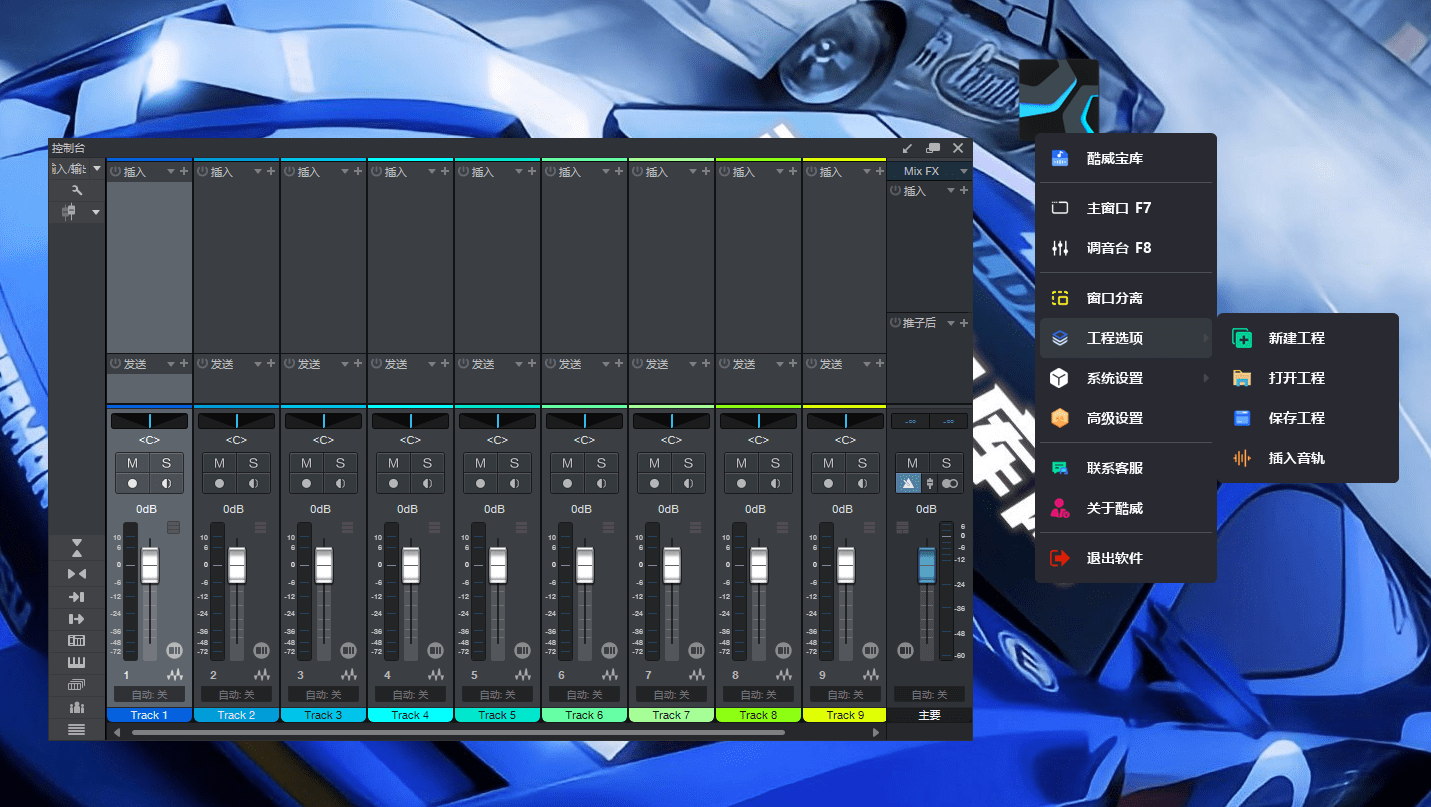This screenshot has height=807, width=1431.
Task: Add an insert effect to Track 1 with plus
Action: click(x=183, y=172)
